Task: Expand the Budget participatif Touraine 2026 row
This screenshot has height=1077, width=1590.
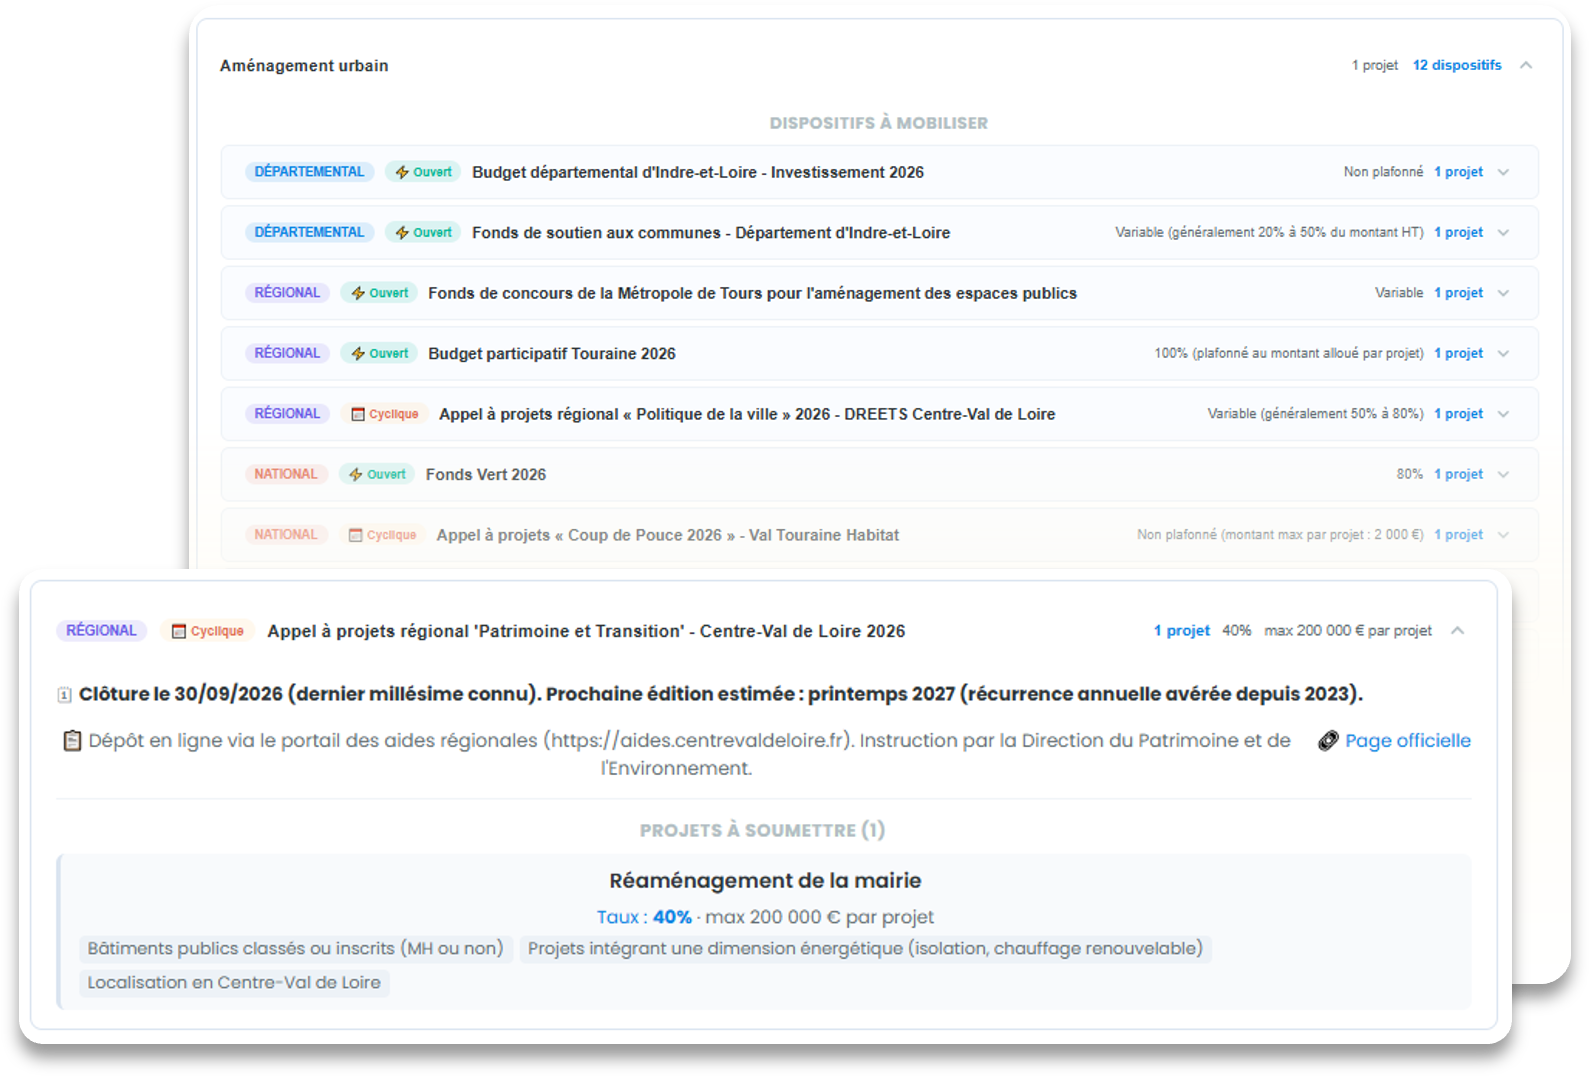Action: point(1503,354)
